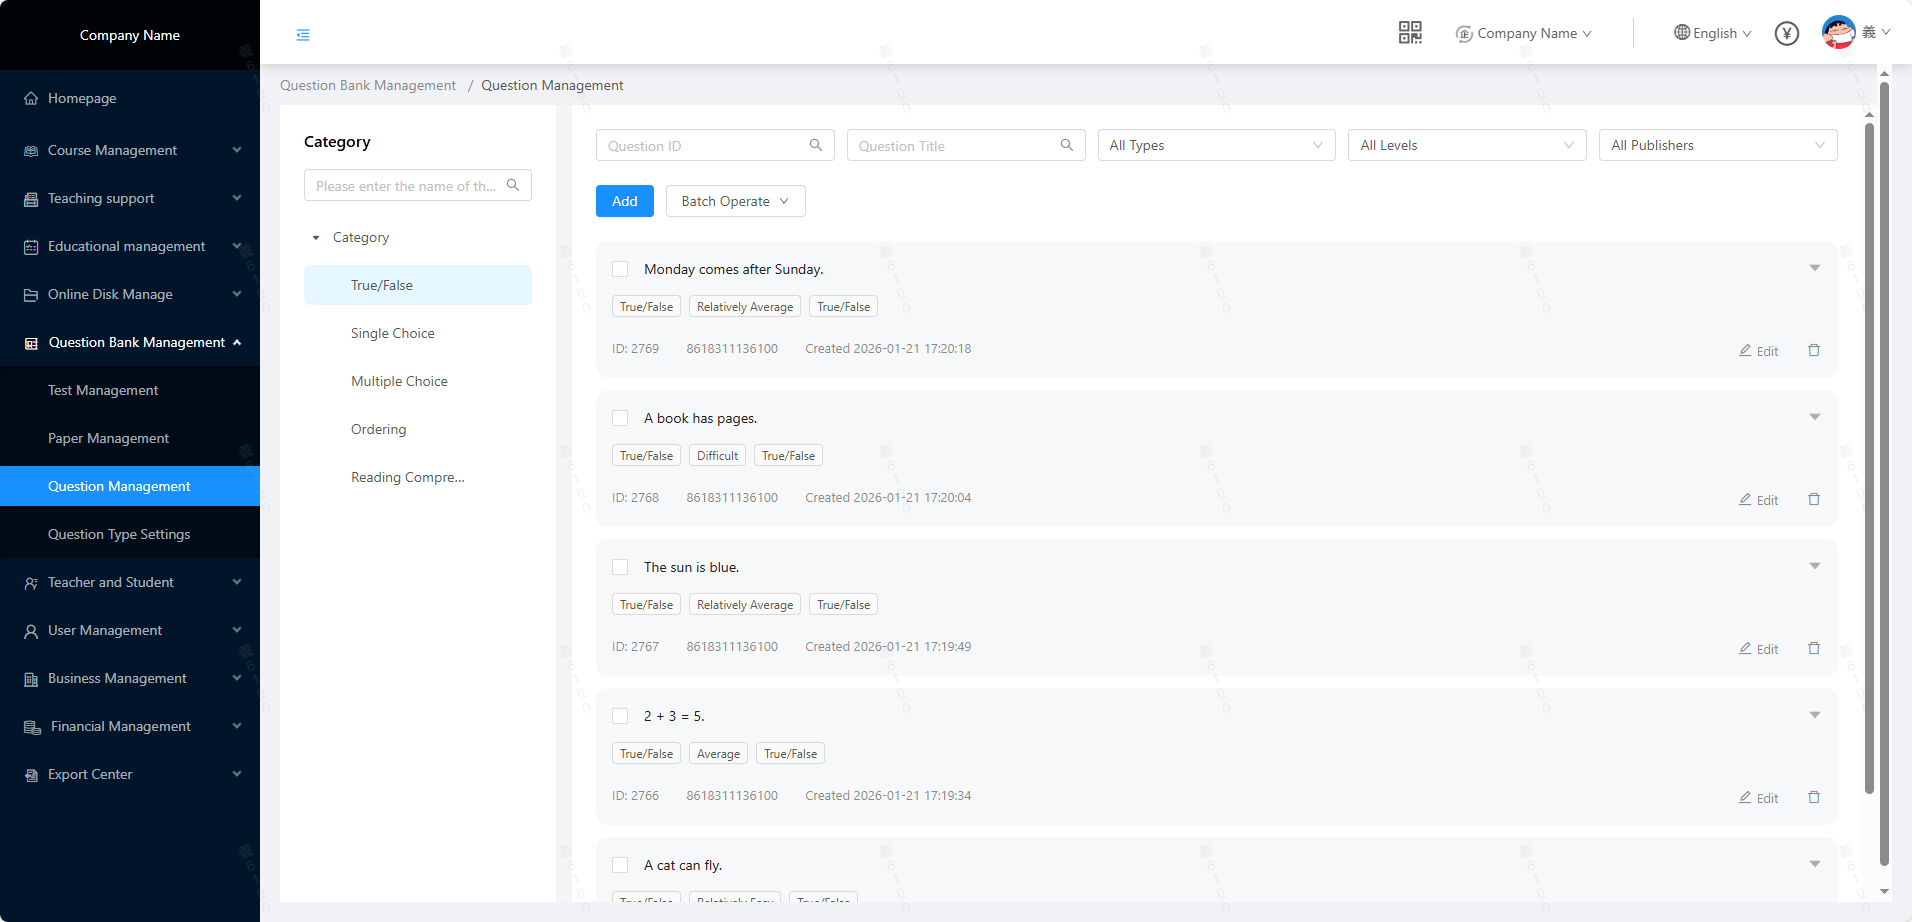
Task: Click the page vertical scrollbar
Action: coord(1884,470)
